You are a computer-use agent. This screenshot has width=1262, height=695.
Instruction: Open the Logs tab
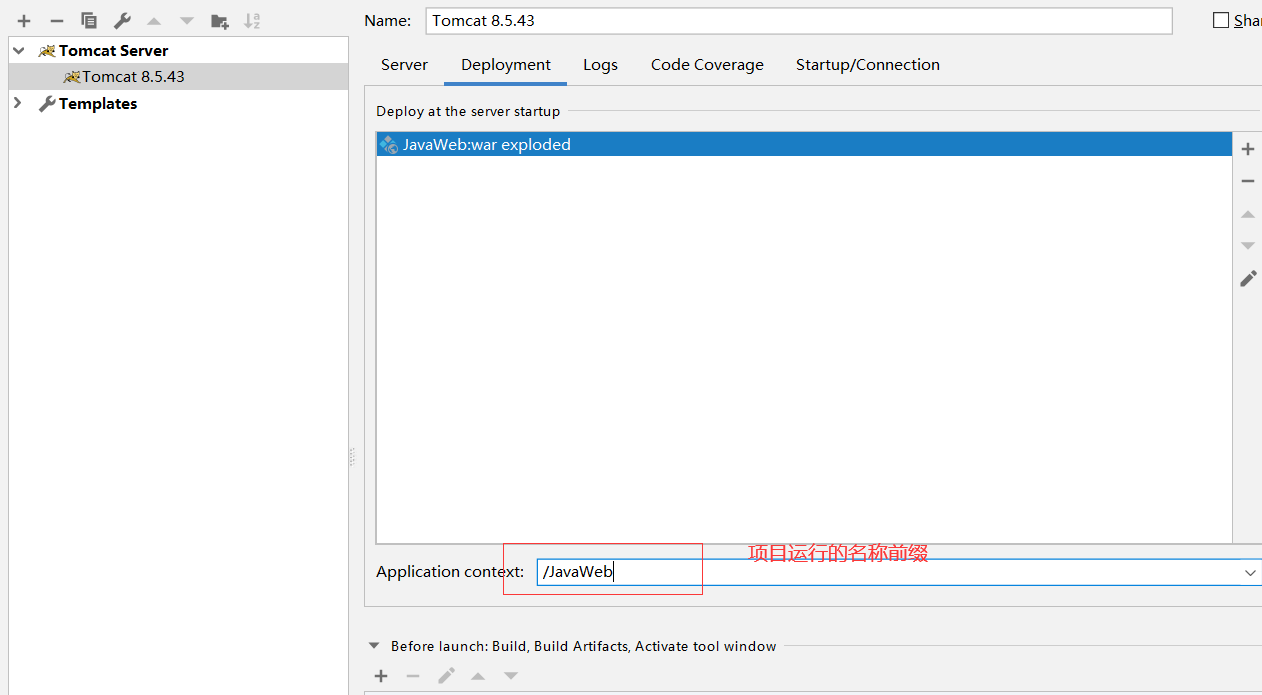[600, 65]
